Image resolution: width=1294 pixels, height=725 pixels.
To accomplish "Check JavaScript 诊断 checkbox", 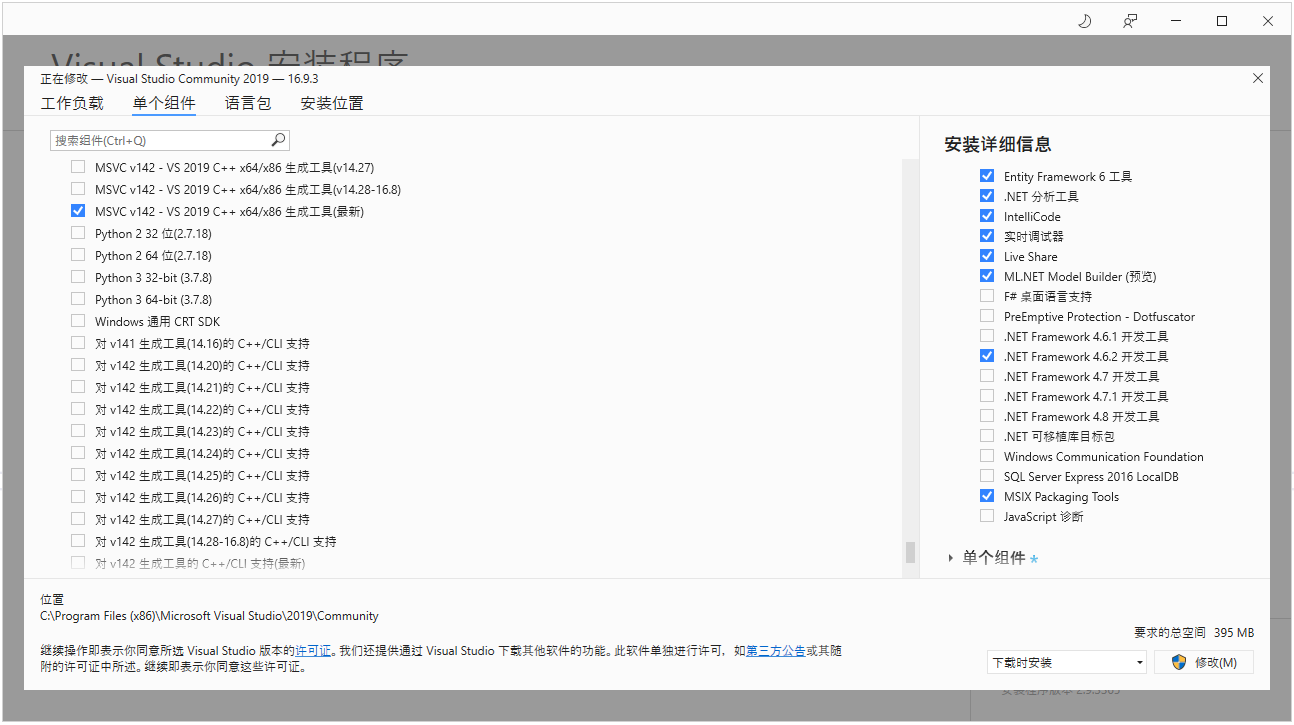I will point(987,516).
